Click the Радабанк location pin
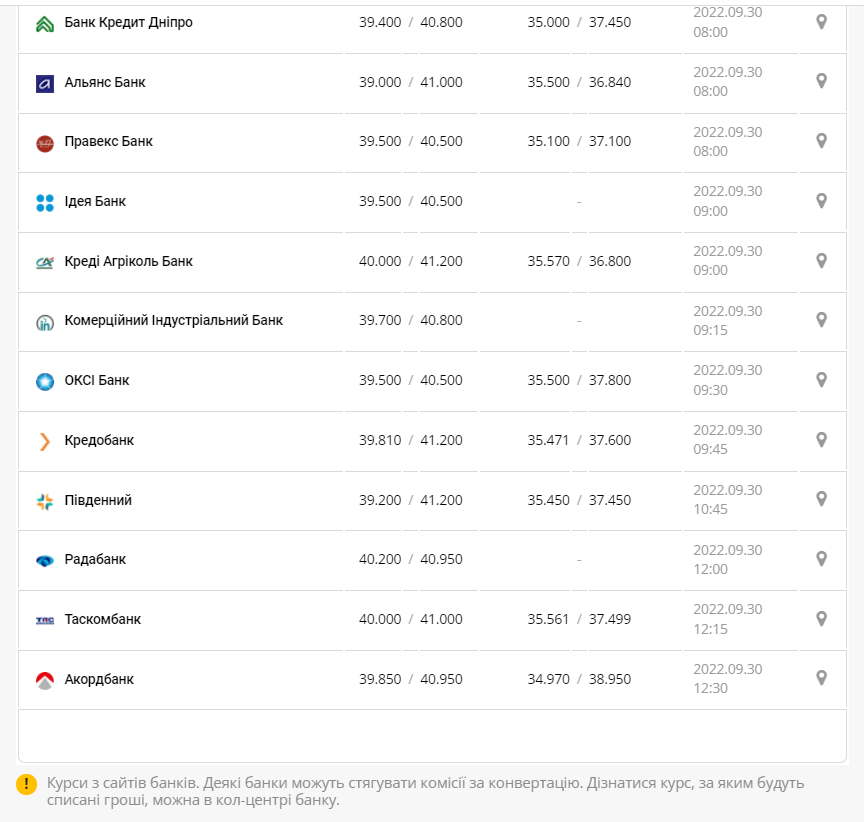 [x=821, y=558]
